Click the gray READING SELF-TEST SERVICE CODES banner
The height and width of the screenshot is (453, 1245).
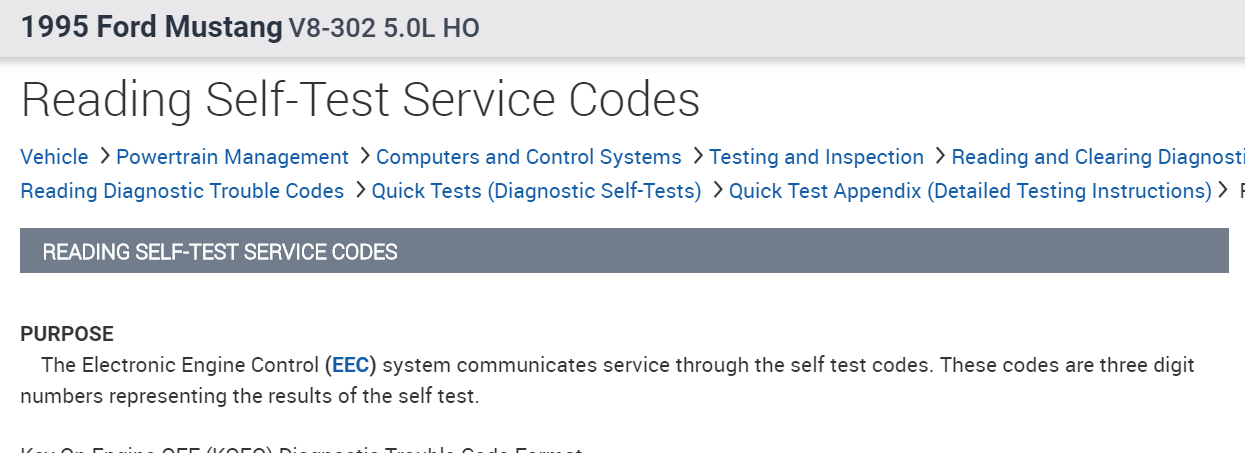pos(624,251)
